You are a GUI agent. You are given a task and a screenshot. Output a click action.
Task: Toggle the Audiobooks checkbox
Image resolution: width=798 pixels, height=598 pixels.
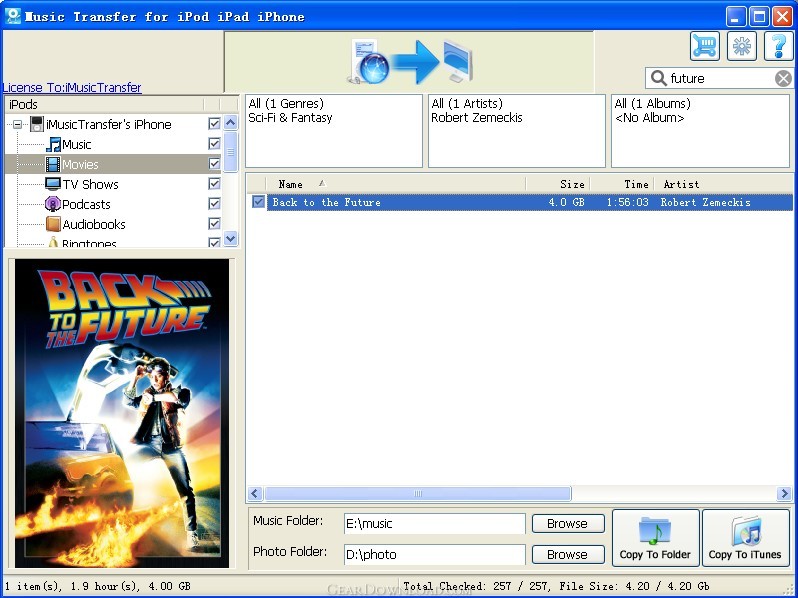[x=214, y=224]
